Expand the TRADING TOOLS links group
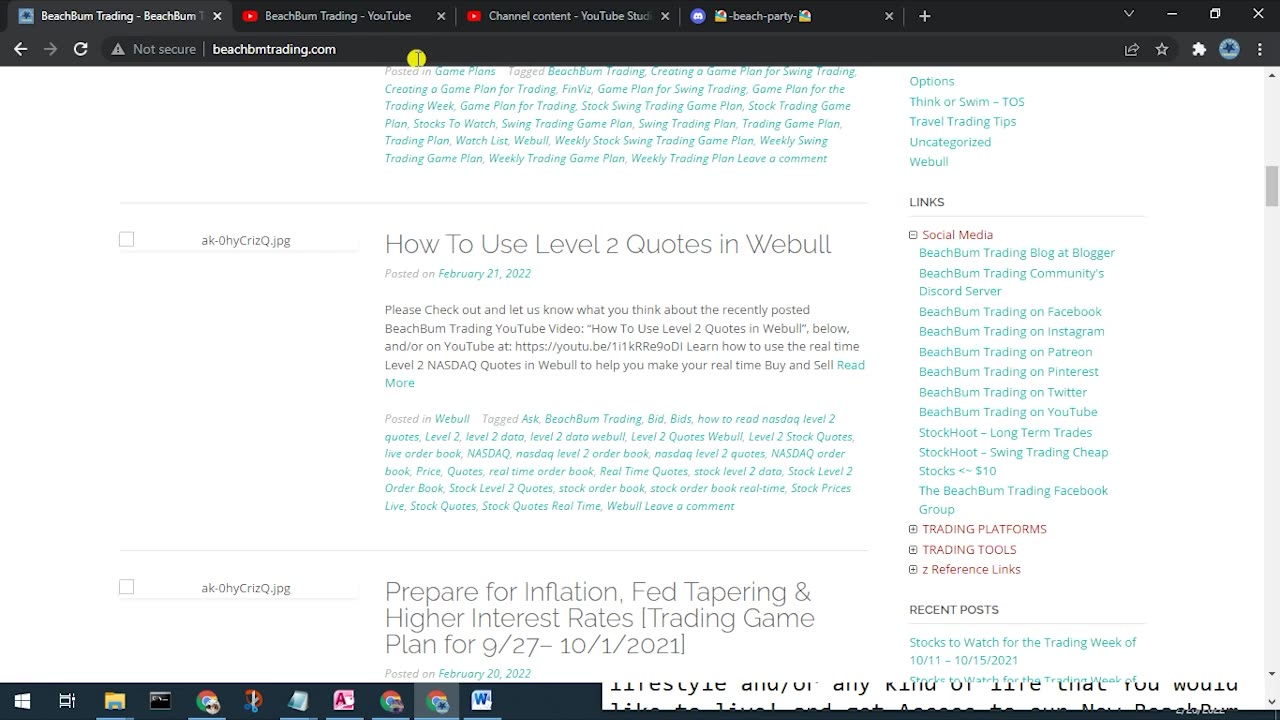This screenshot has width=1280, height=720. pyautogui.click(x=913, y=549)
